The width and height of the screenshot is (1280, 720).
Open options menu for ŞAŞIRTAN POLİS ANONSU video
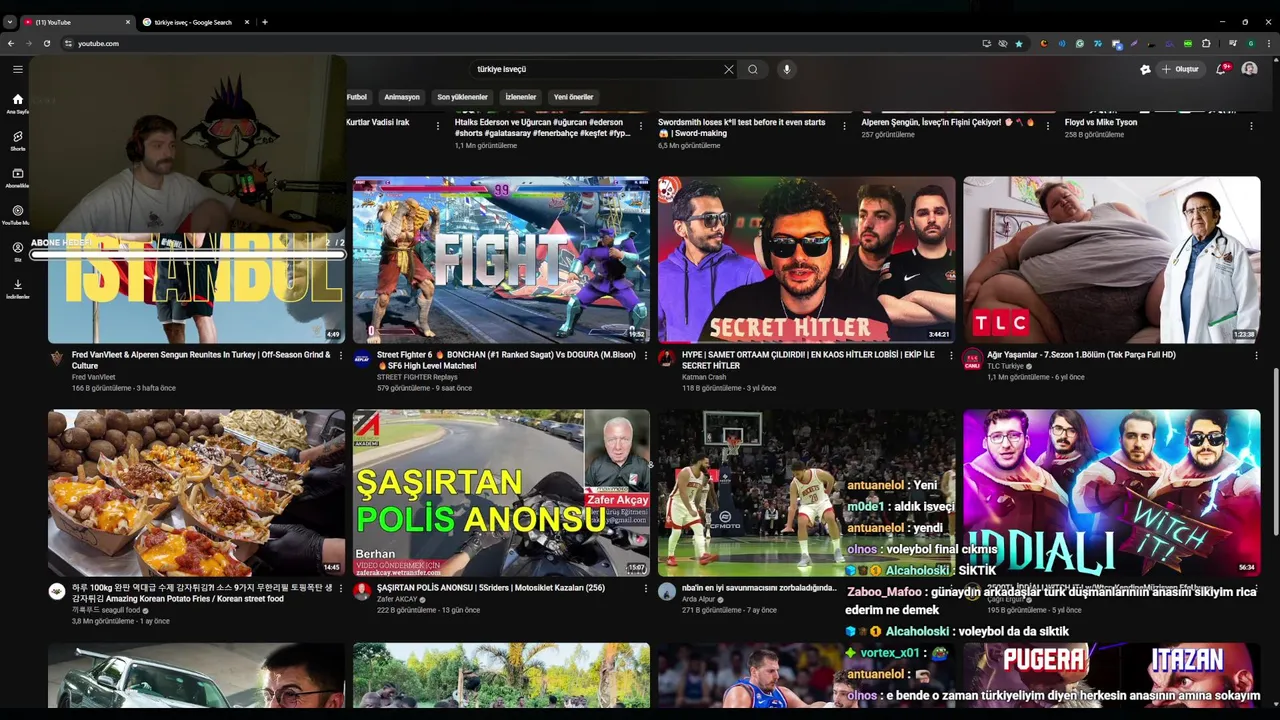coord(646,588)
